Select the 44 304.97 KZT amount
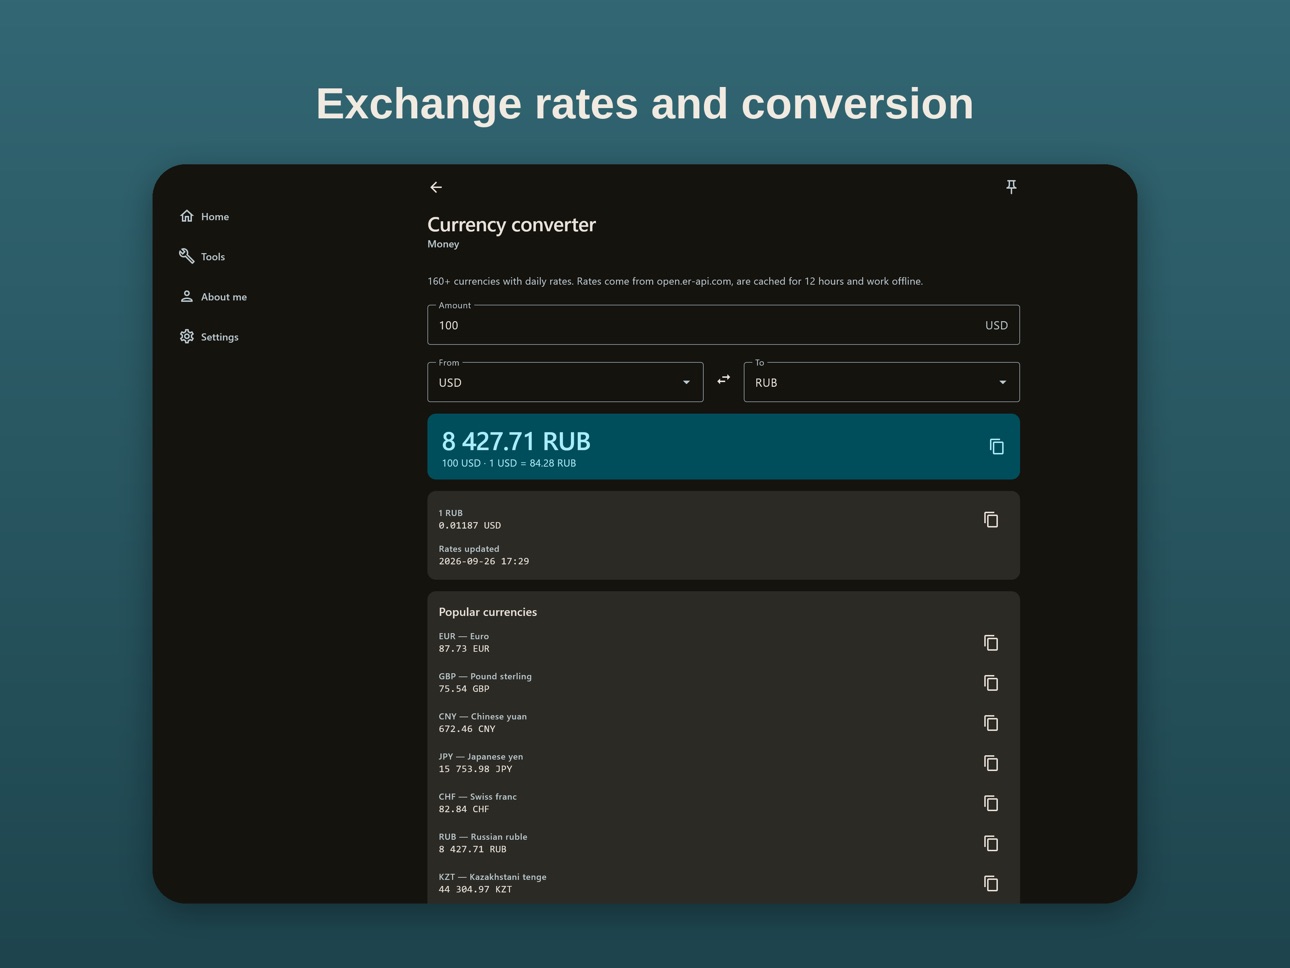The height and width of the screenshot is (968, 1290). [x=476, y=889]
